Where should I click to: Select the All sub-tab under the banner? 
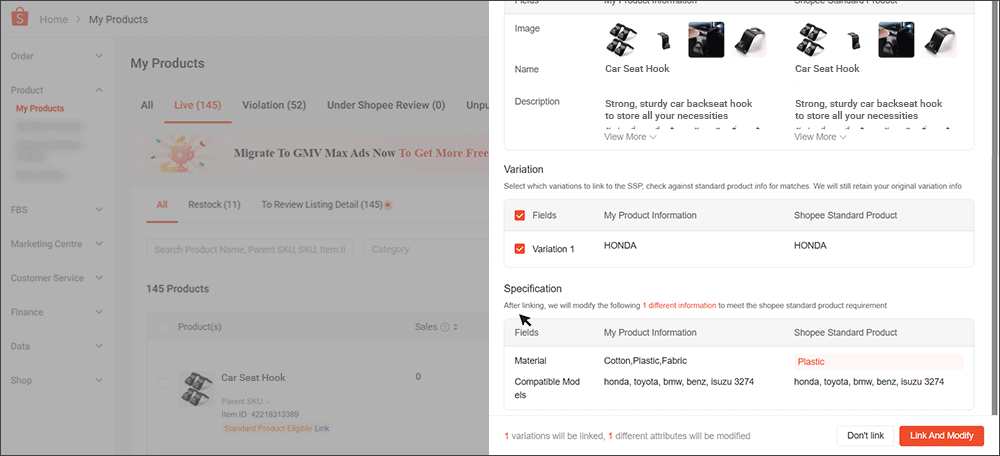[162, 205]
